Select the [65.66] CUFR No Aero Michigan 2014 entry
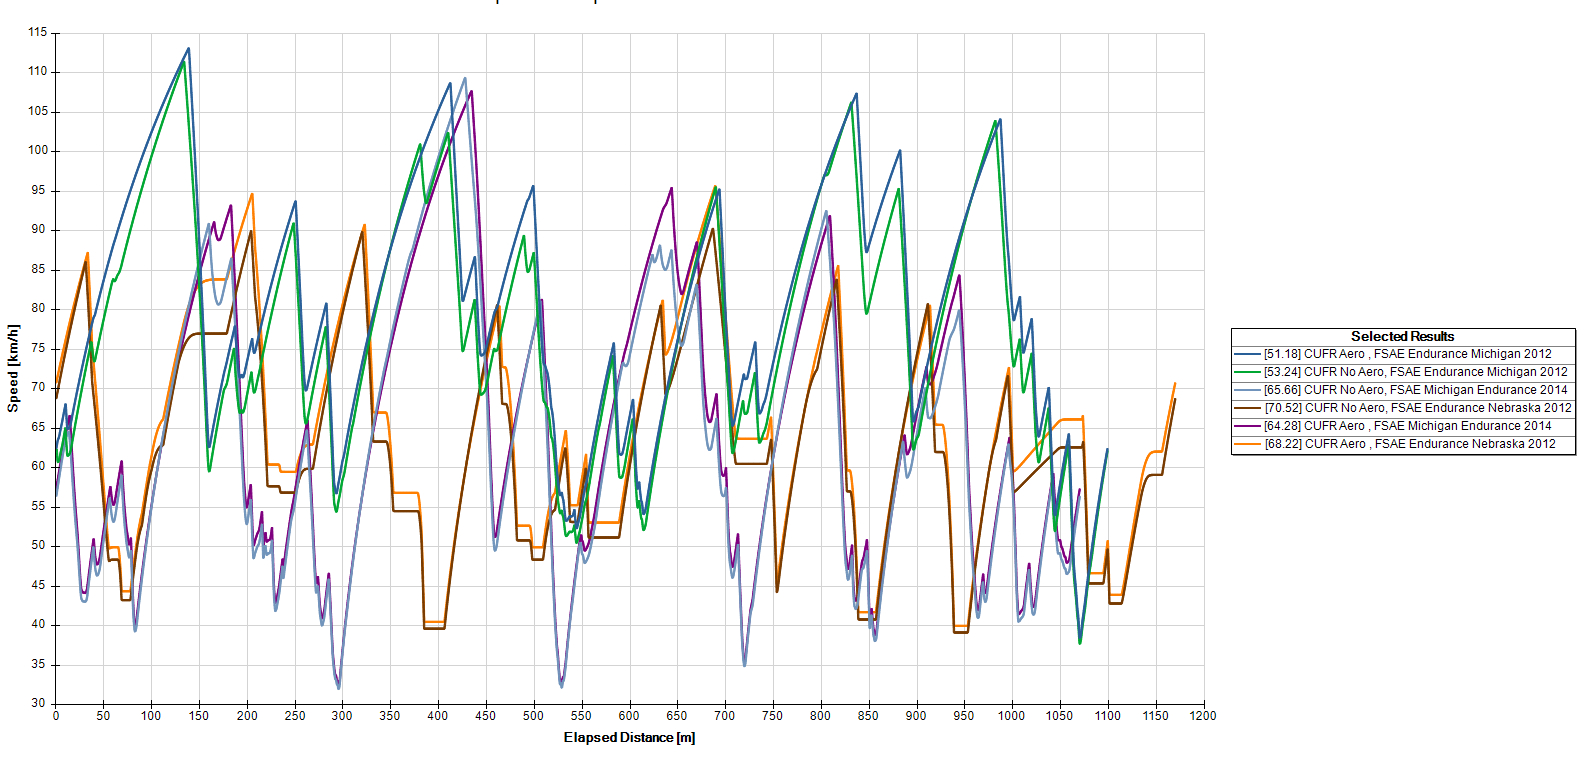Viewport: 1580px width, 760px height. (x=1415, y=390)
